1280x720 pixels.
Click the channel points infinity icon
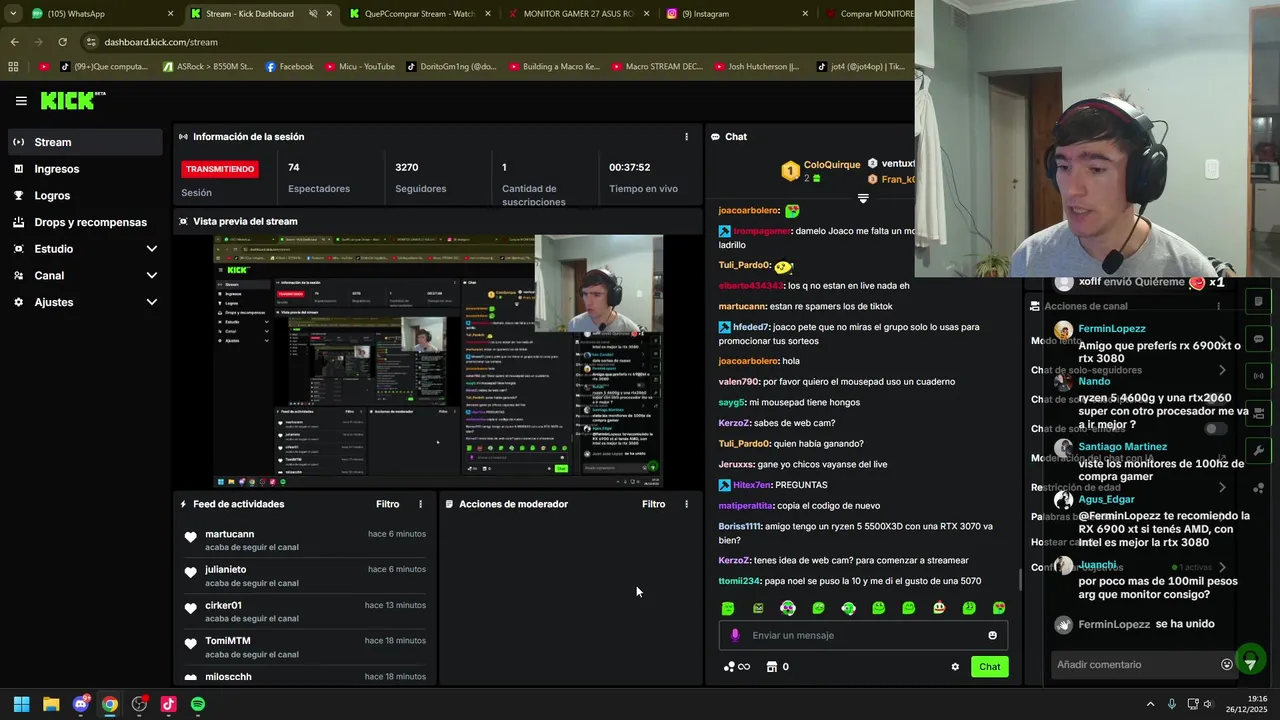click(x=737, y=667)
